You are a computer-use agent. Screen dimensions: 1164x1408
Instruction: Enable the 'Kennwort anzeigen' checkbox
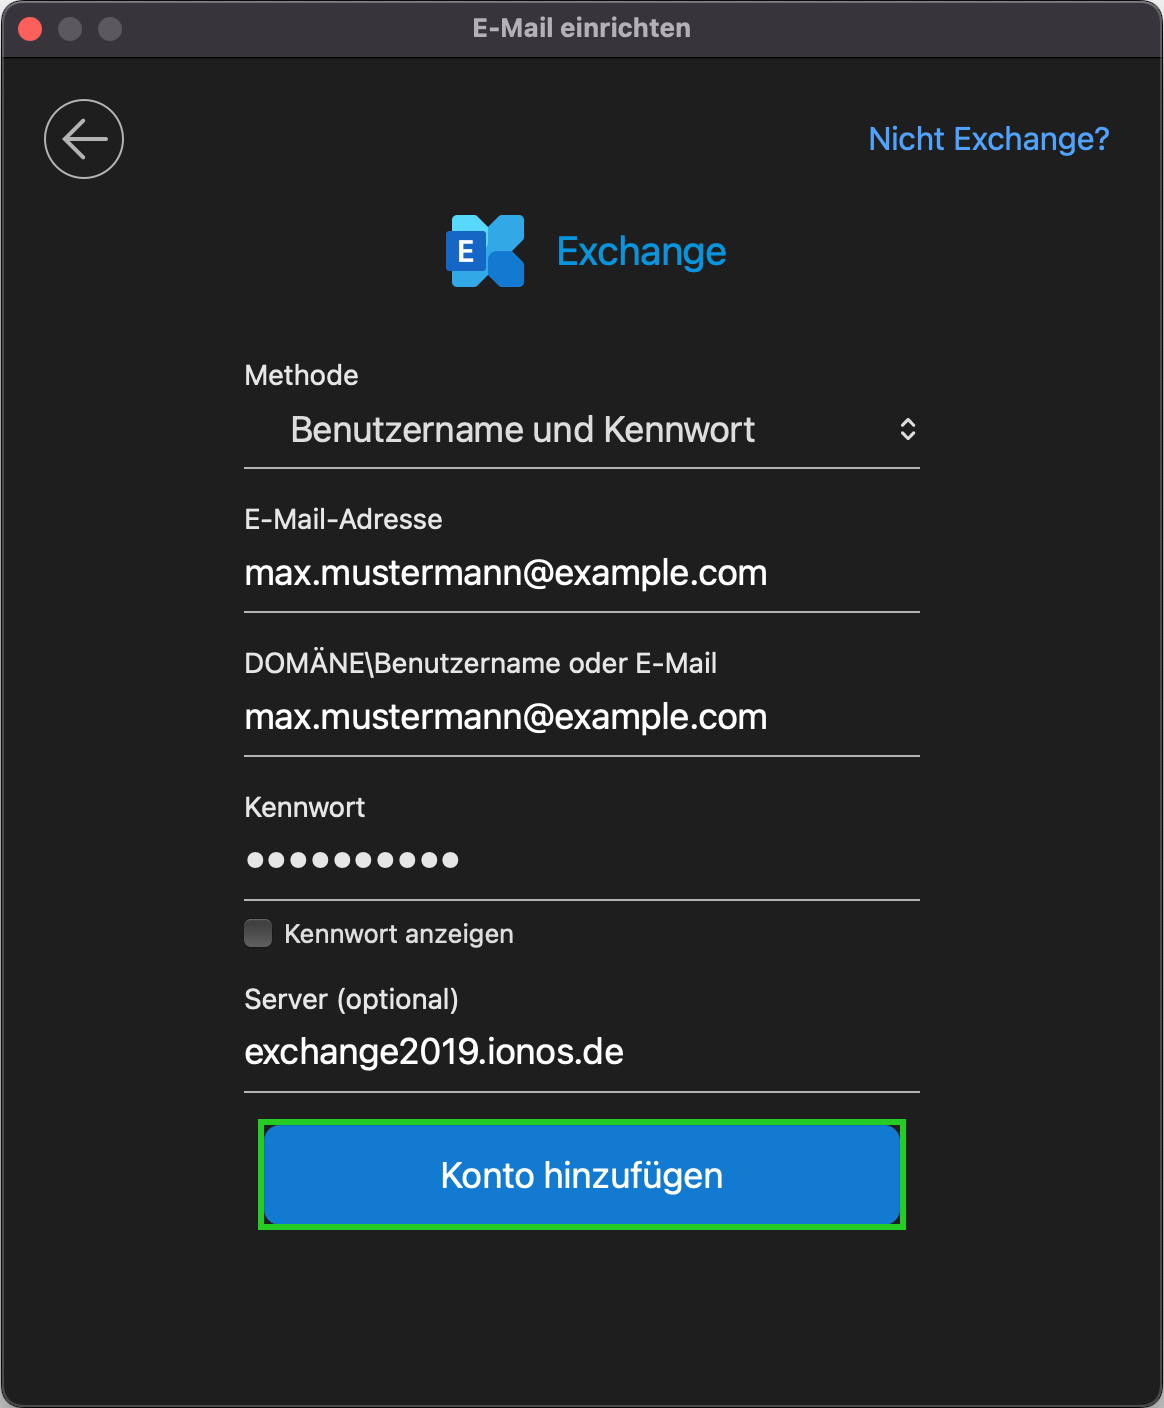click(x=258, y=933)
